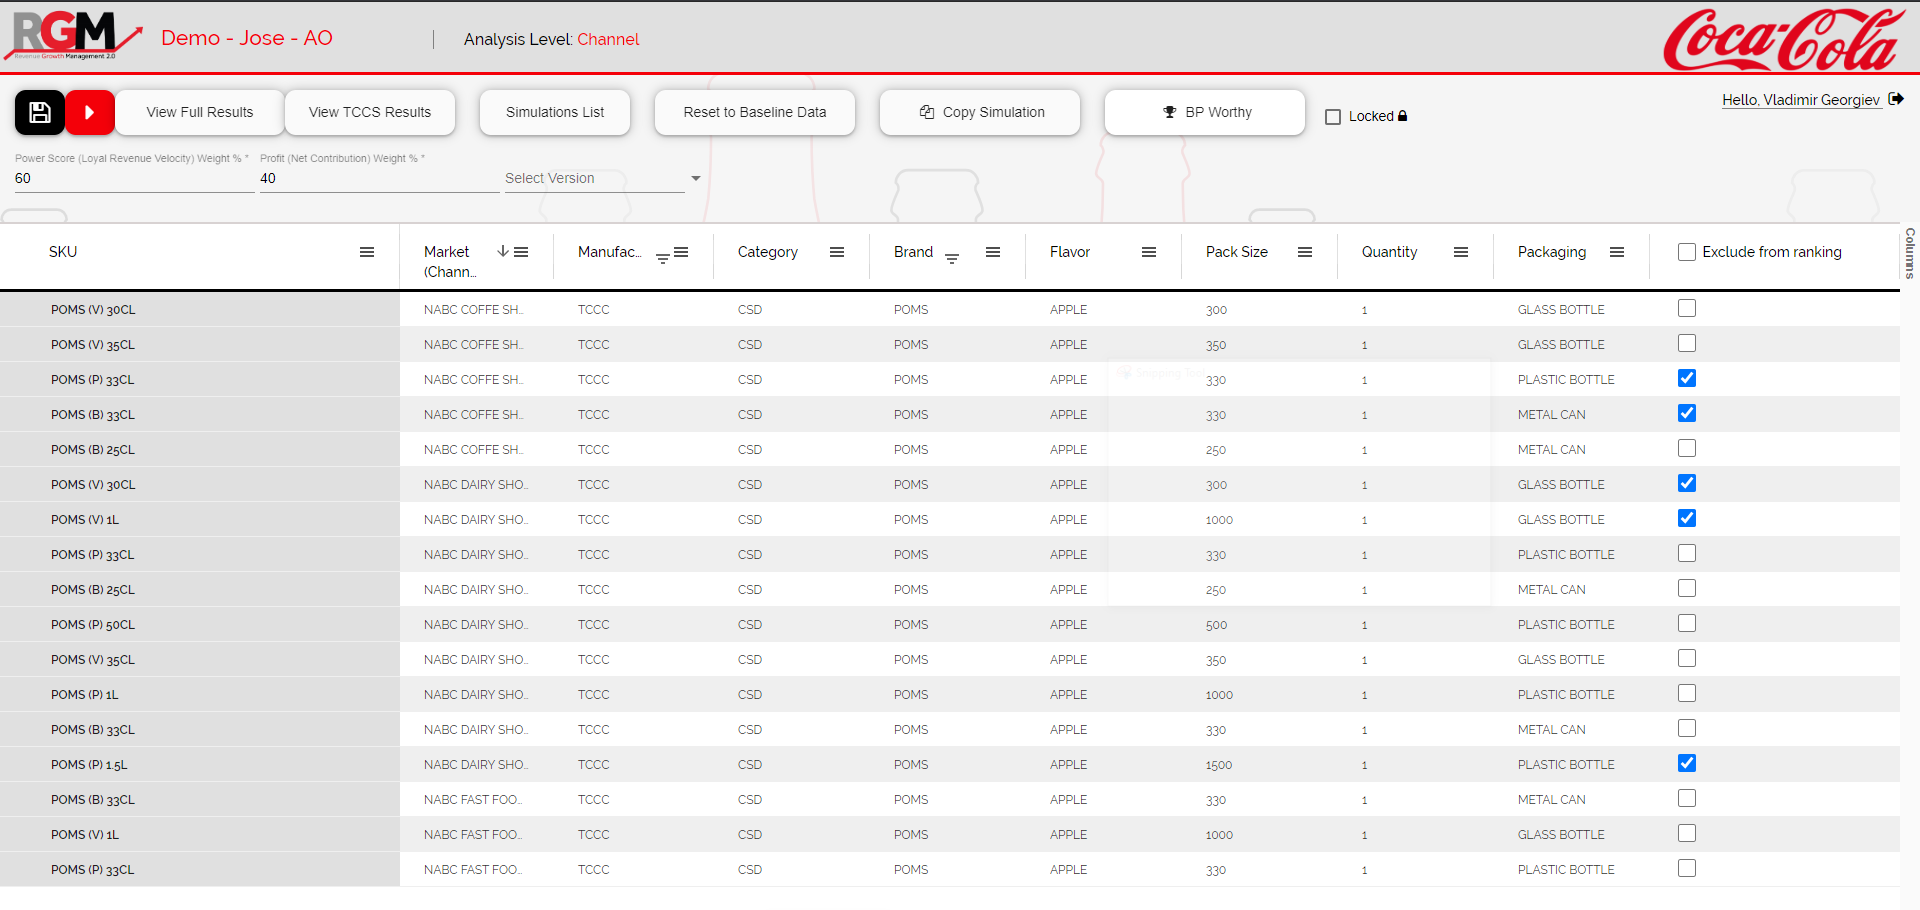1920x910 pixels.
Task: Uncheck exclude box for POMS (P) 1.5L row
Action: [1687, 764]
